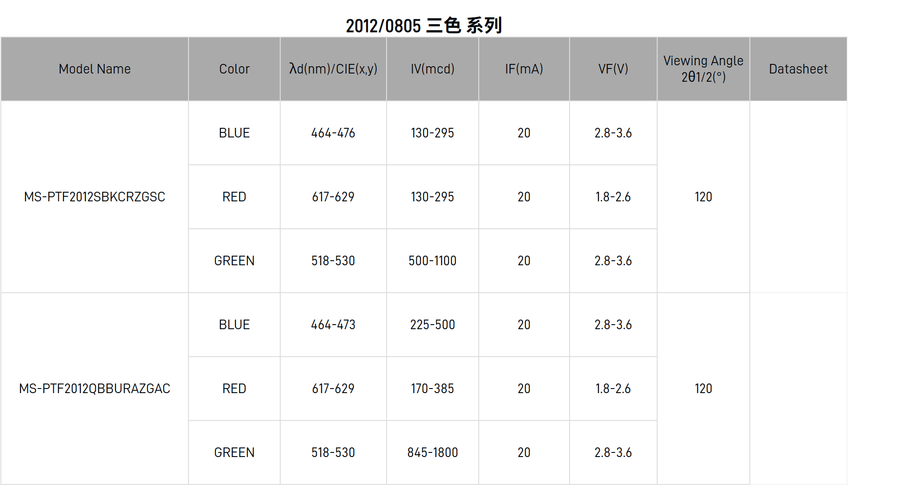Click the Viewing Angle 2θ1/2(°) header
The image size is (900, 494).
coord(703,69)
